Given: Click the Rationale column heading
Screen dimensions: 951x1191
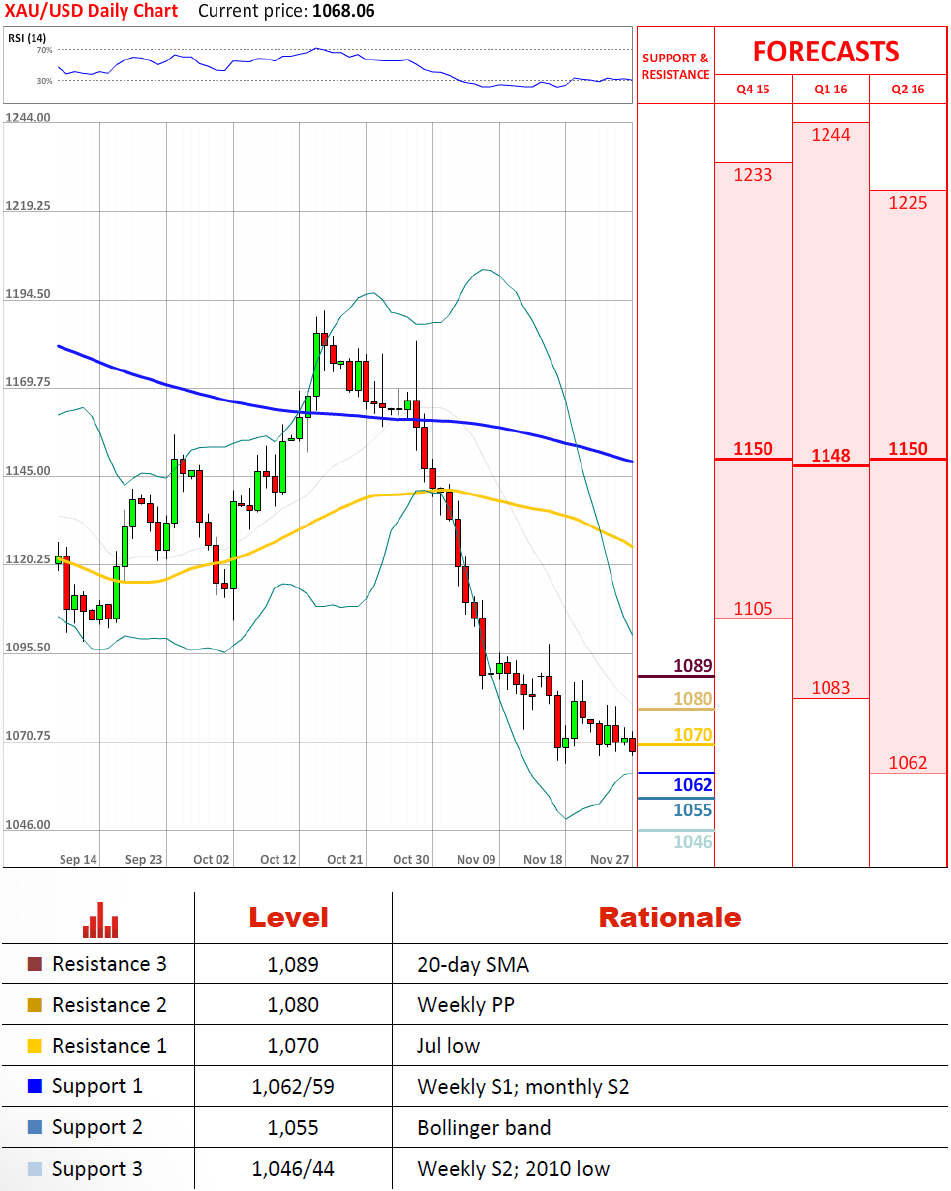Looking at the screenshot, I should tap(669, 917).
